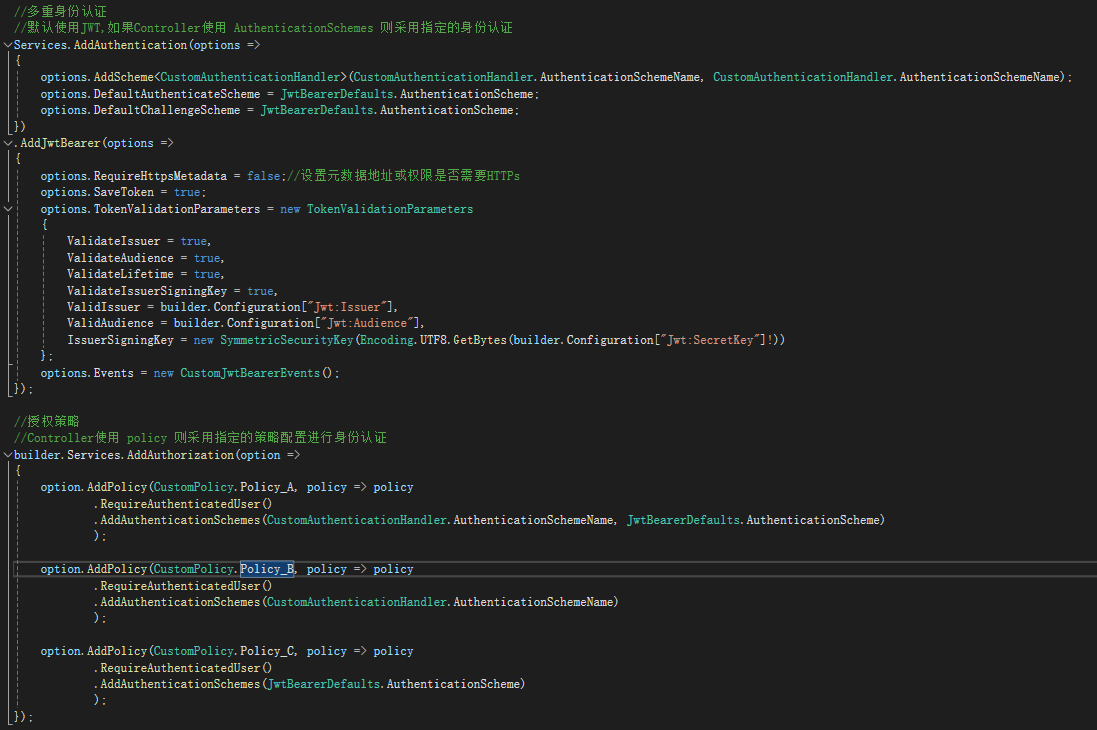
Task: Click the true value after SaveToken
Action: pyautogui.click(x=187, y=192)
